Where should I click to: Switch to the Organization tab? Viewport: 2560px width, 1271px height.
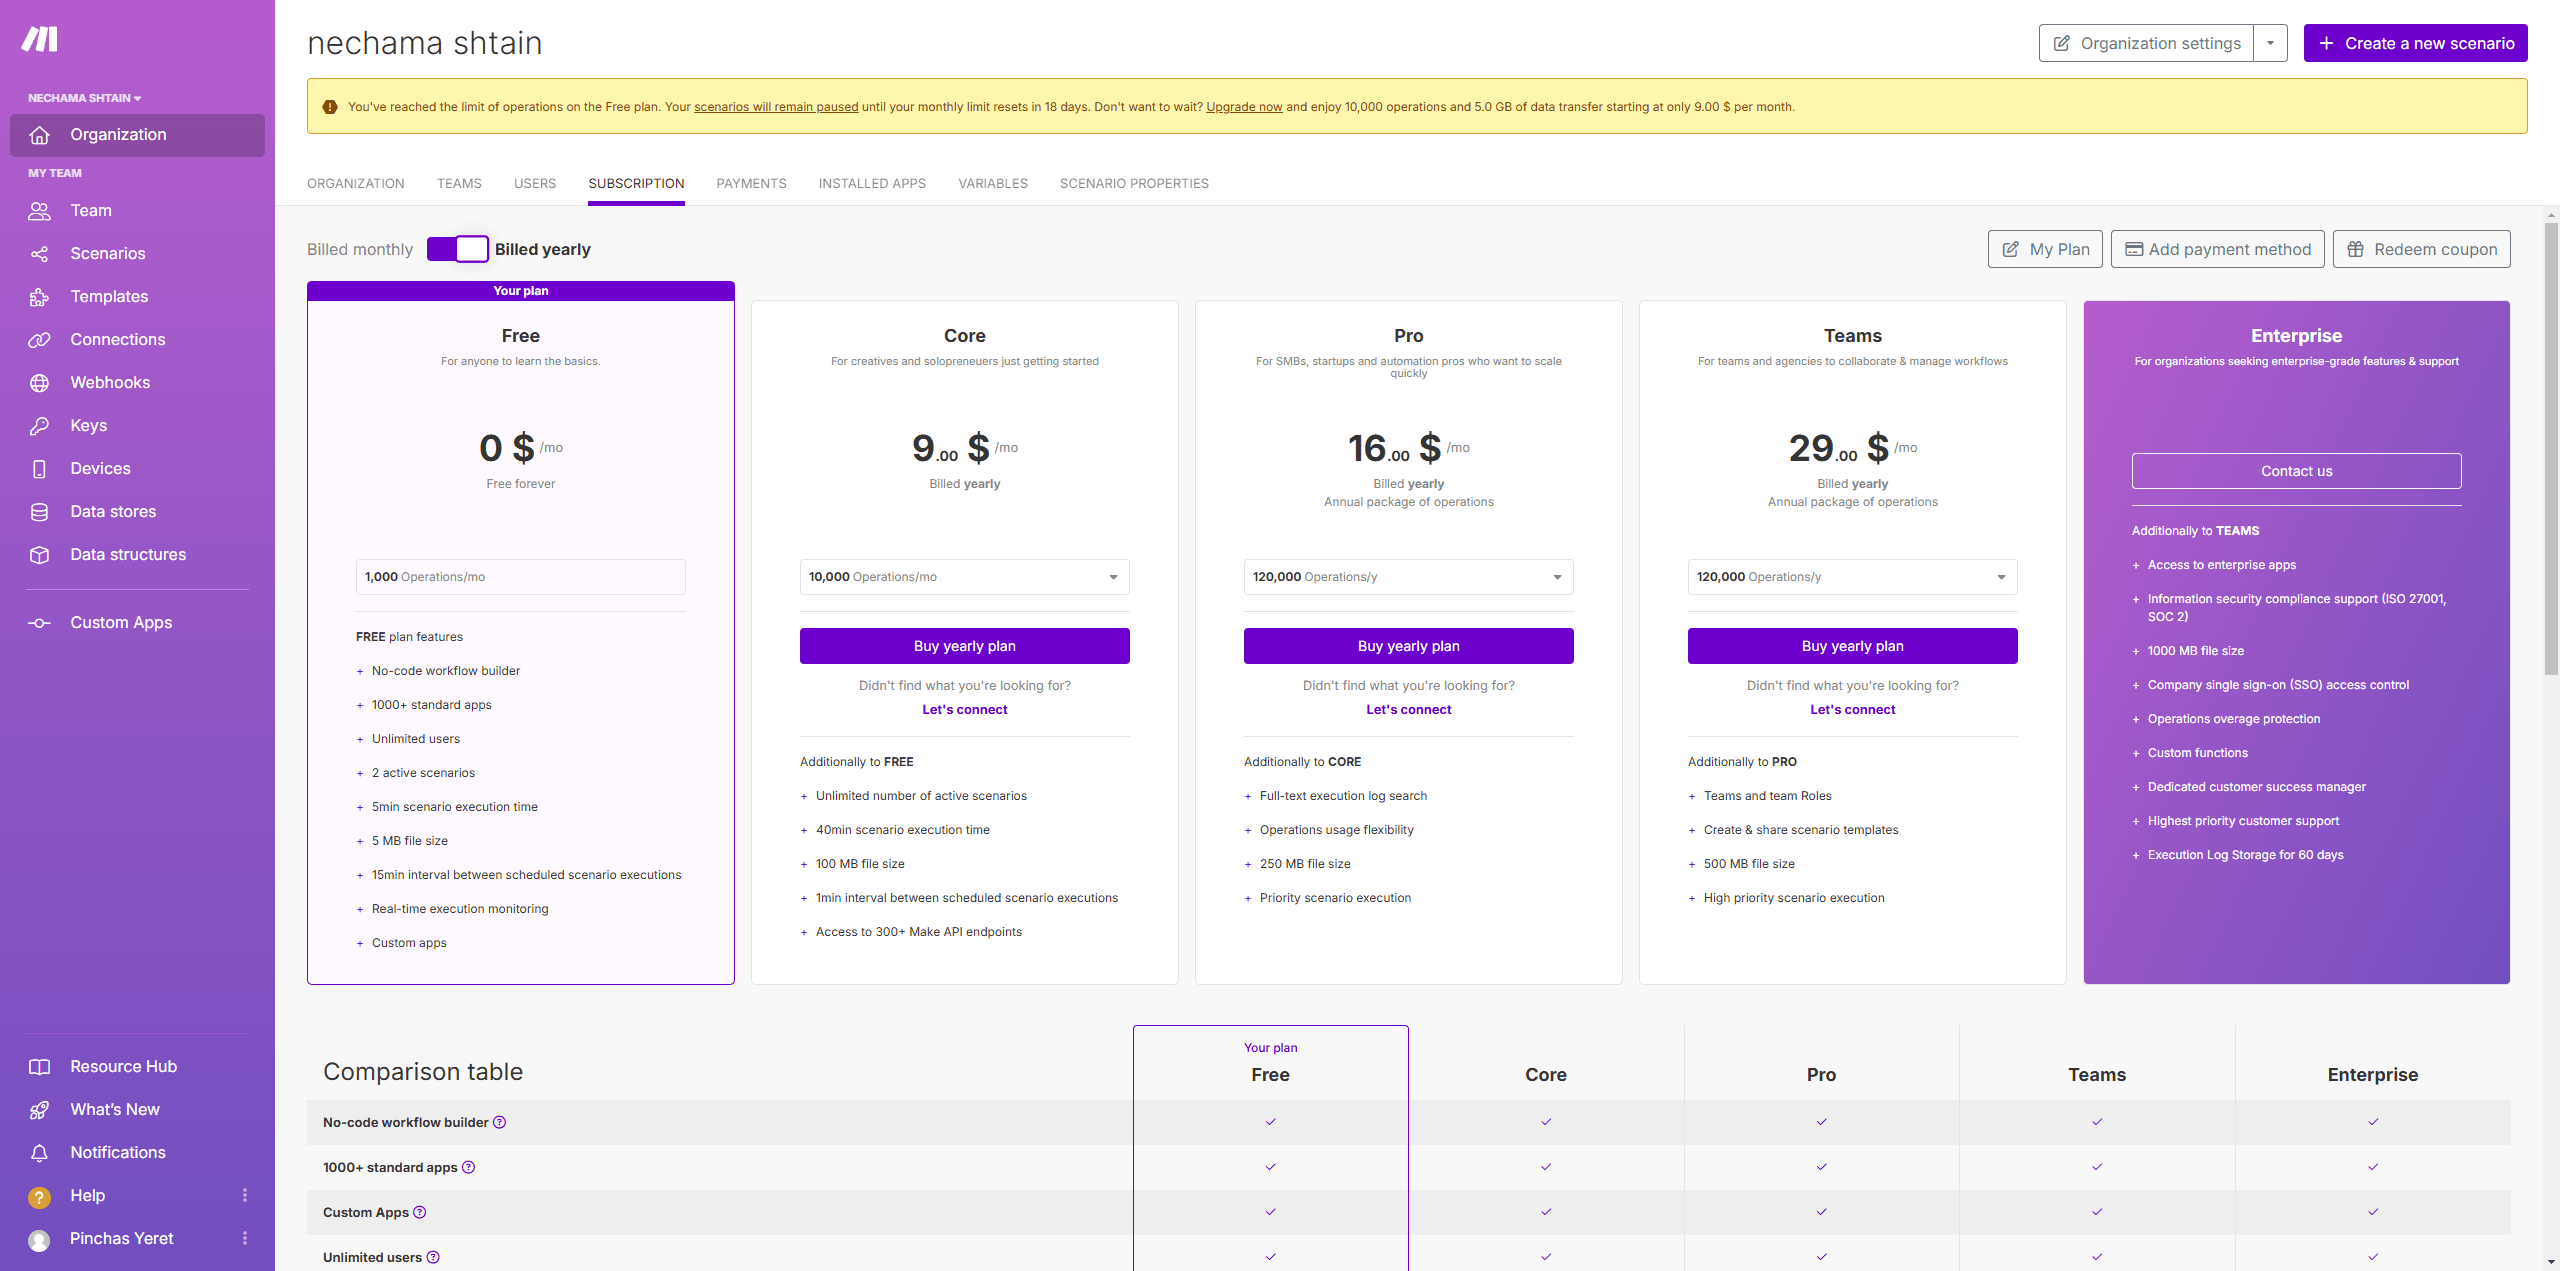356,184
